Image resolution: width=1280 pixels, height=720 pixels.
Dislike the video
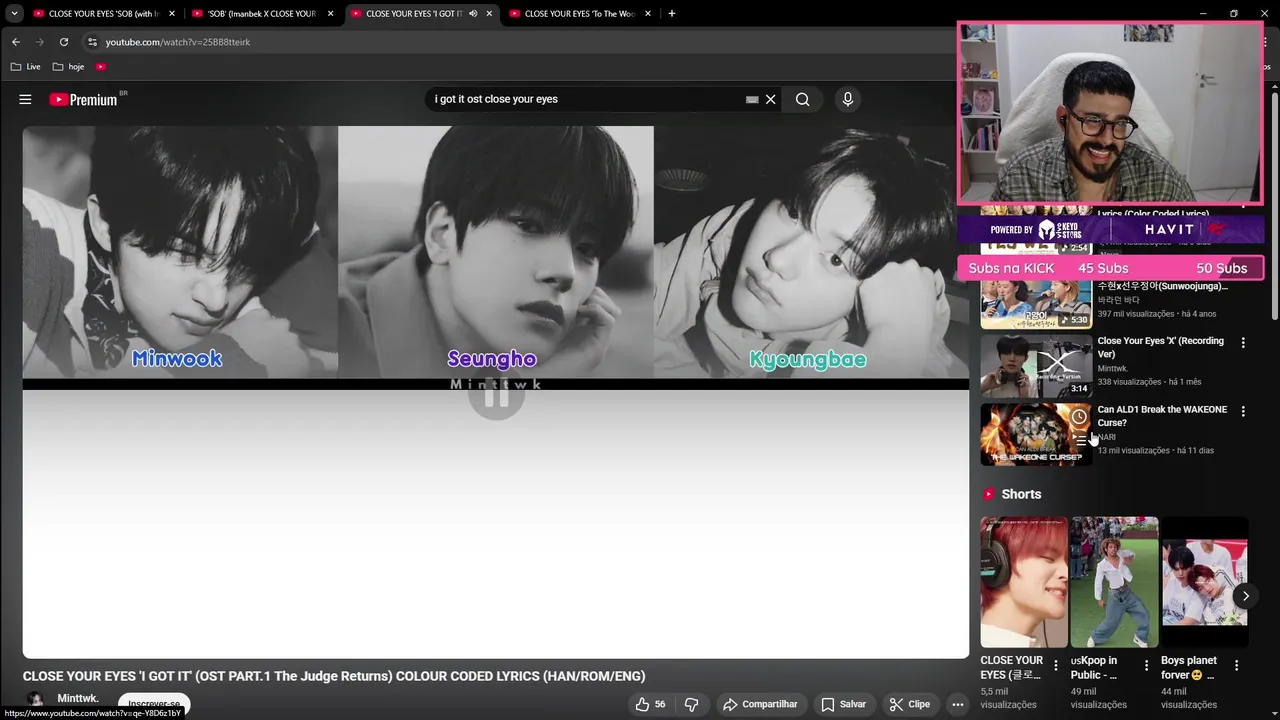[x=691, y=704]
